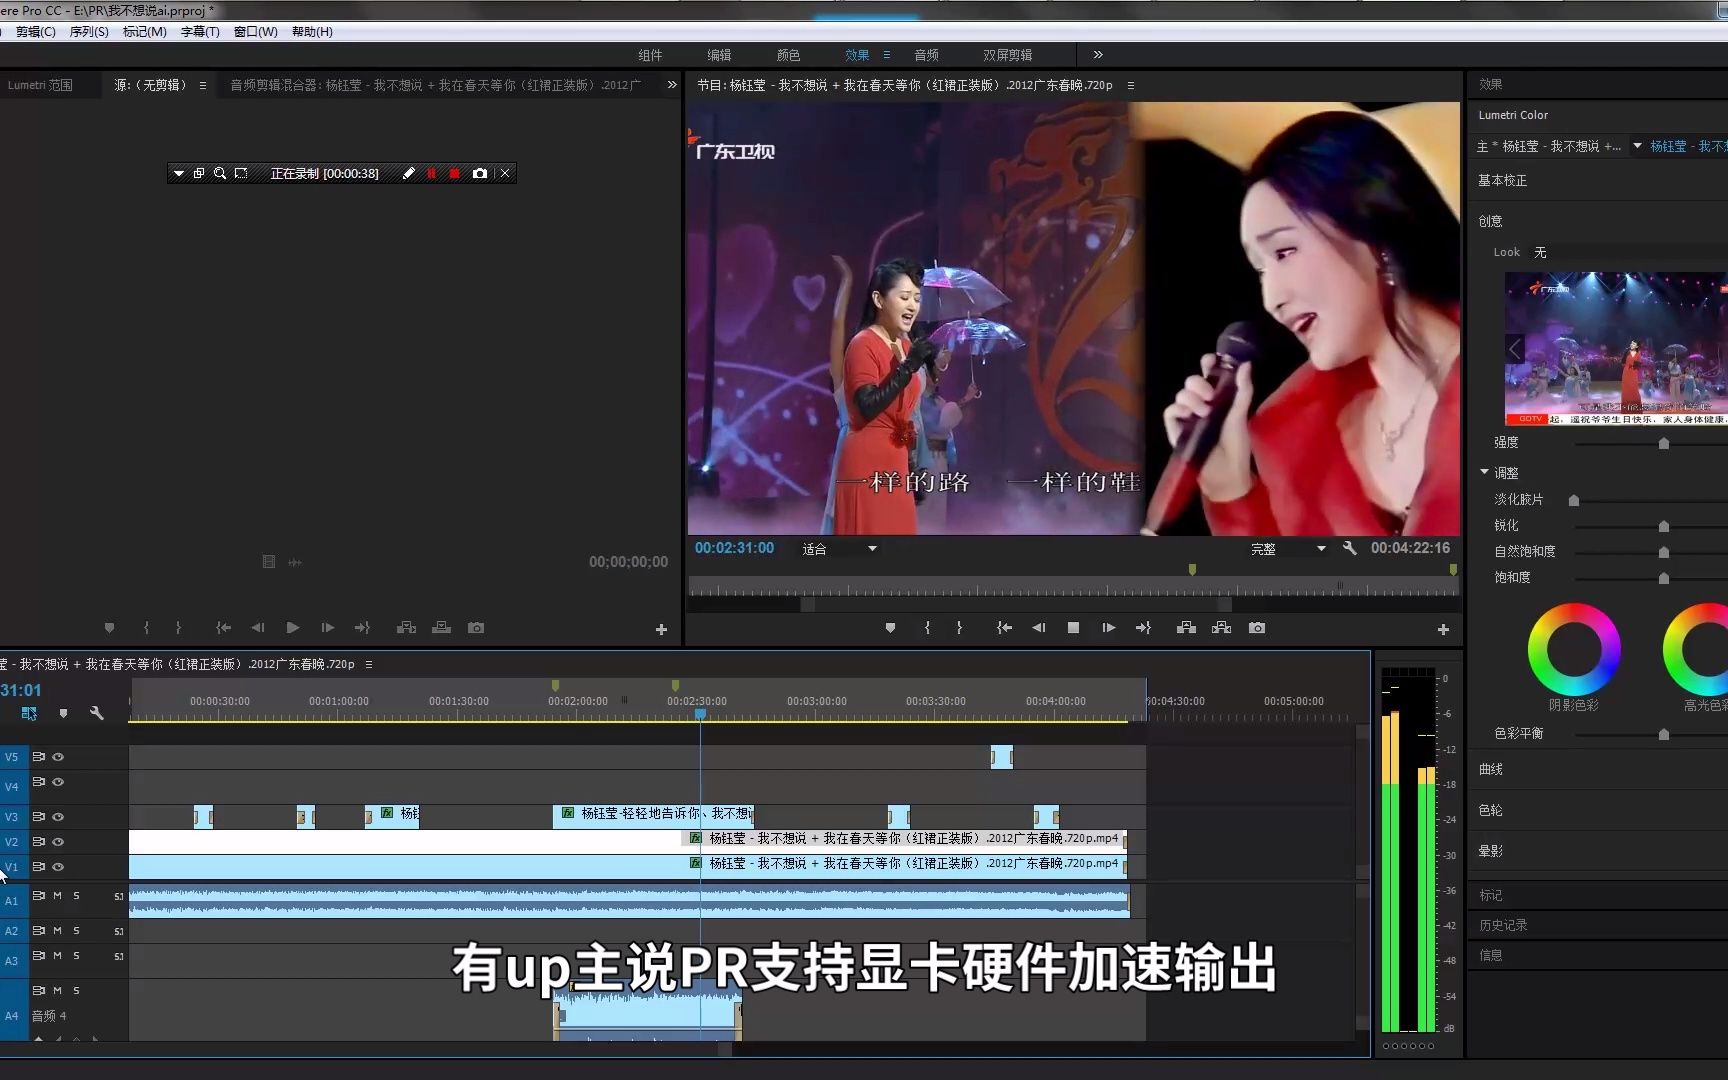The image size is (1728, 1080).
Task: Click the zoom magnifier in recorder toolbar
Action: 220,173
